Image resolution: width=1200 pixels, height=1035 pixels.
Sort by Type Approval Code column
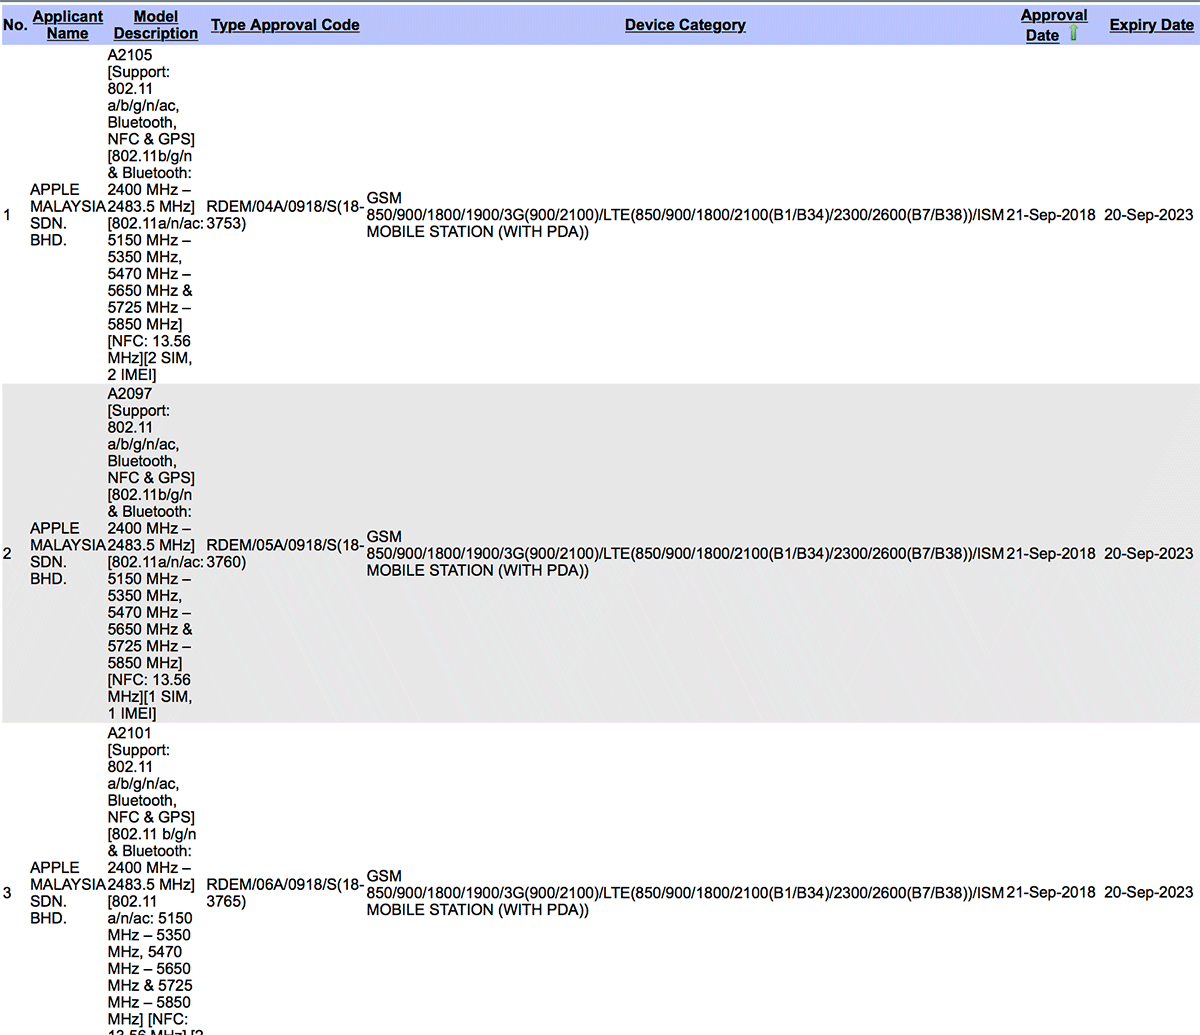(x=285, y=25)
